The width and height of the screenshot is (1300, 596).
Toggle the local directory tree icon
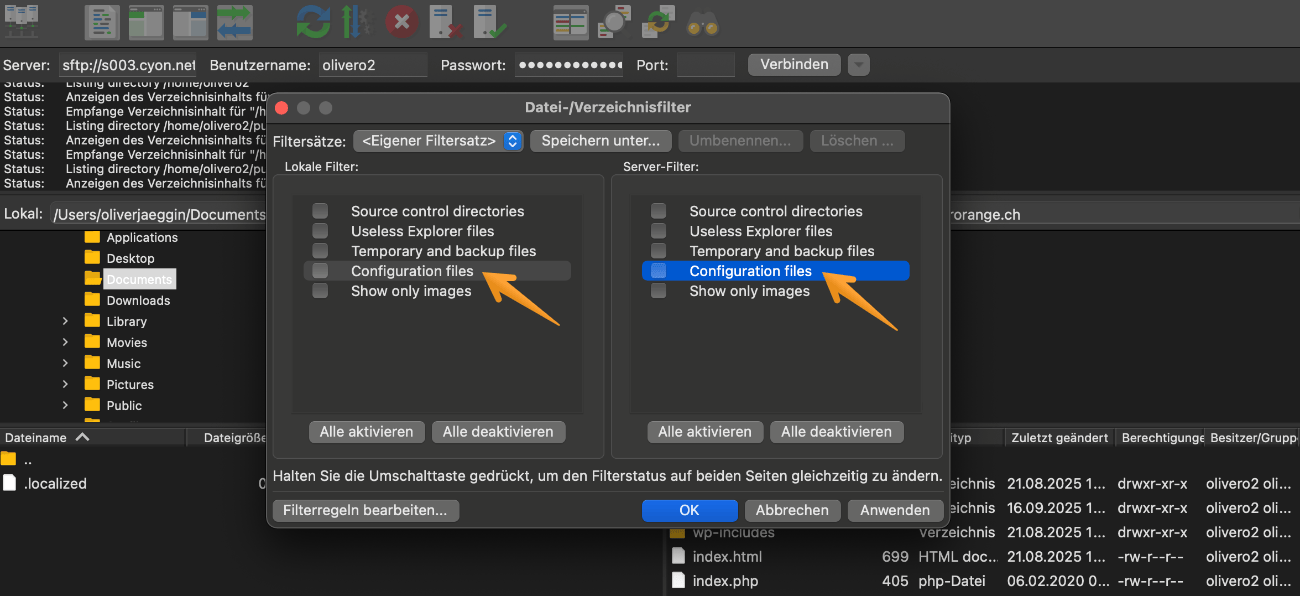click(x=145, y=22)
